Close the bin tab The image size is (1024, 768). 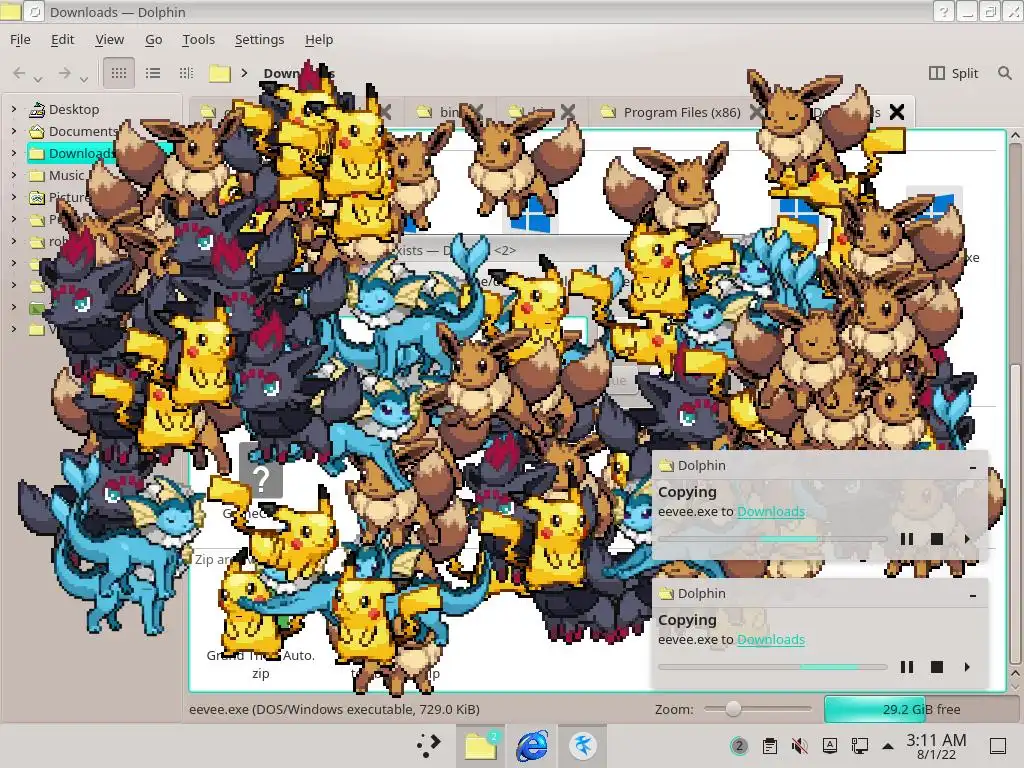pyautogui.click(x=477, y=112)
